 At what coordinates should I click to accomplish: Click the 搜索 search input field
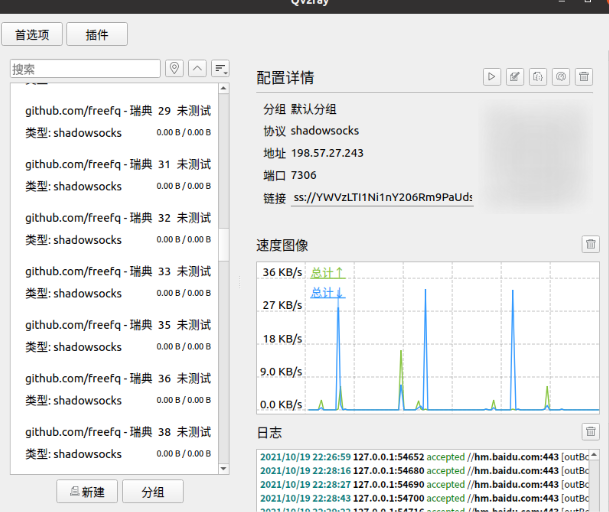[85, 69]
